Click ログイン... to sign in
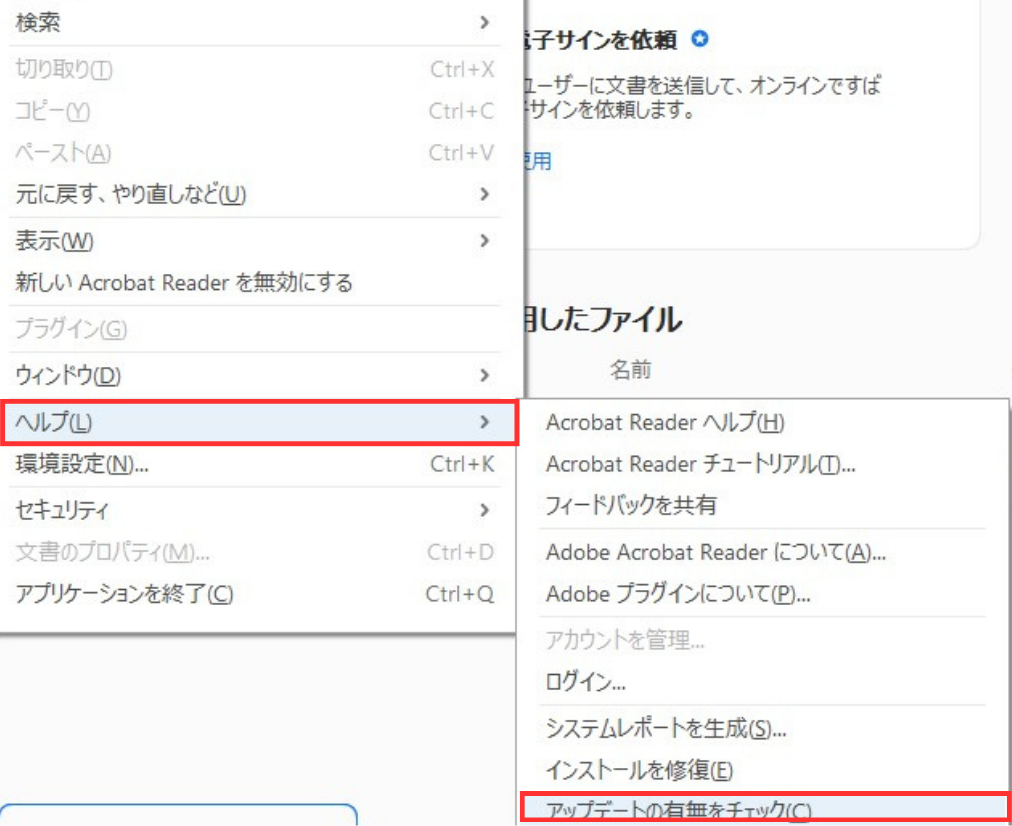1012x826 pixels. point(586,684)
